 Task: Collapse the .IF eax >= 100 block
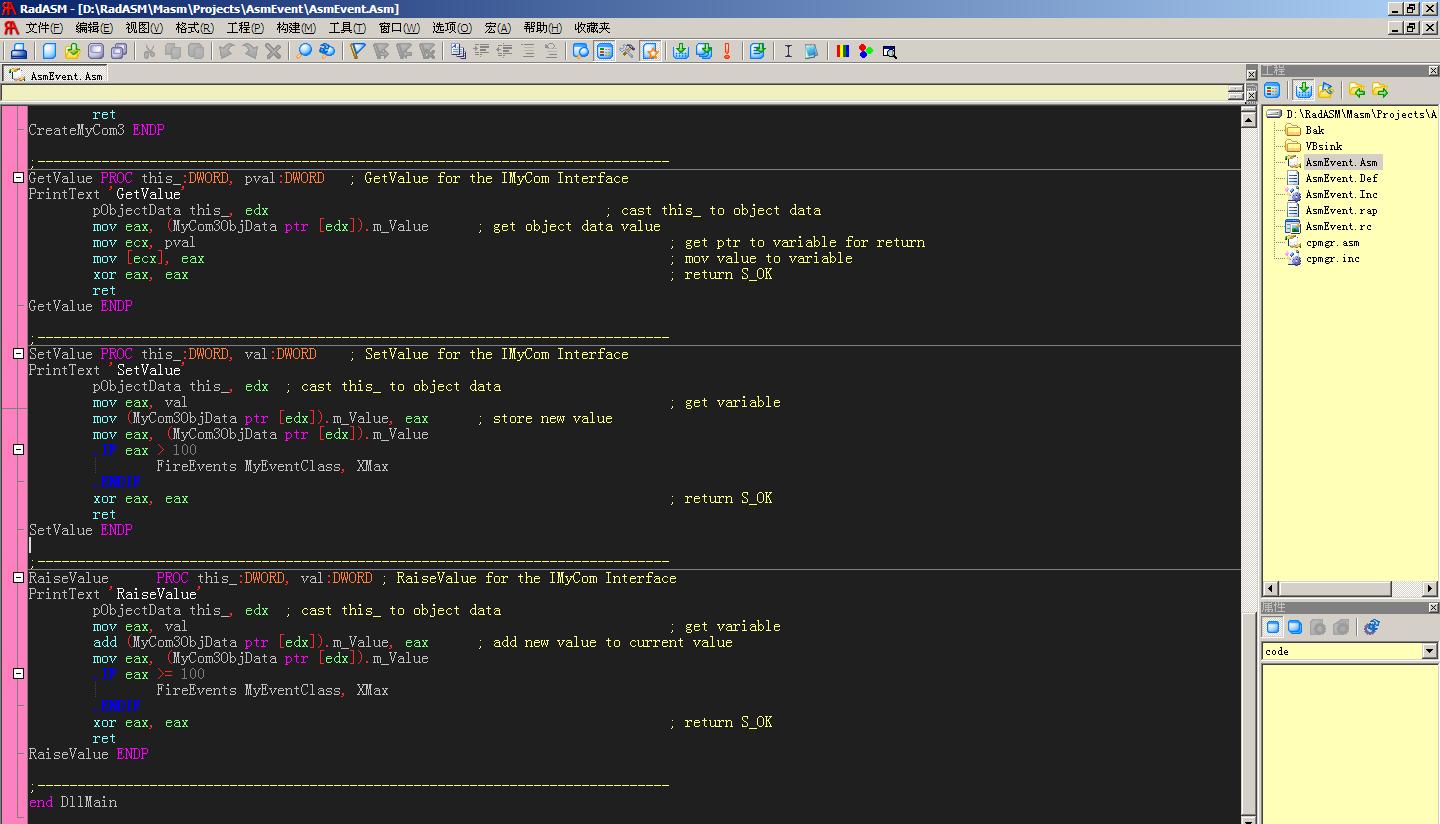click(18, 674)
